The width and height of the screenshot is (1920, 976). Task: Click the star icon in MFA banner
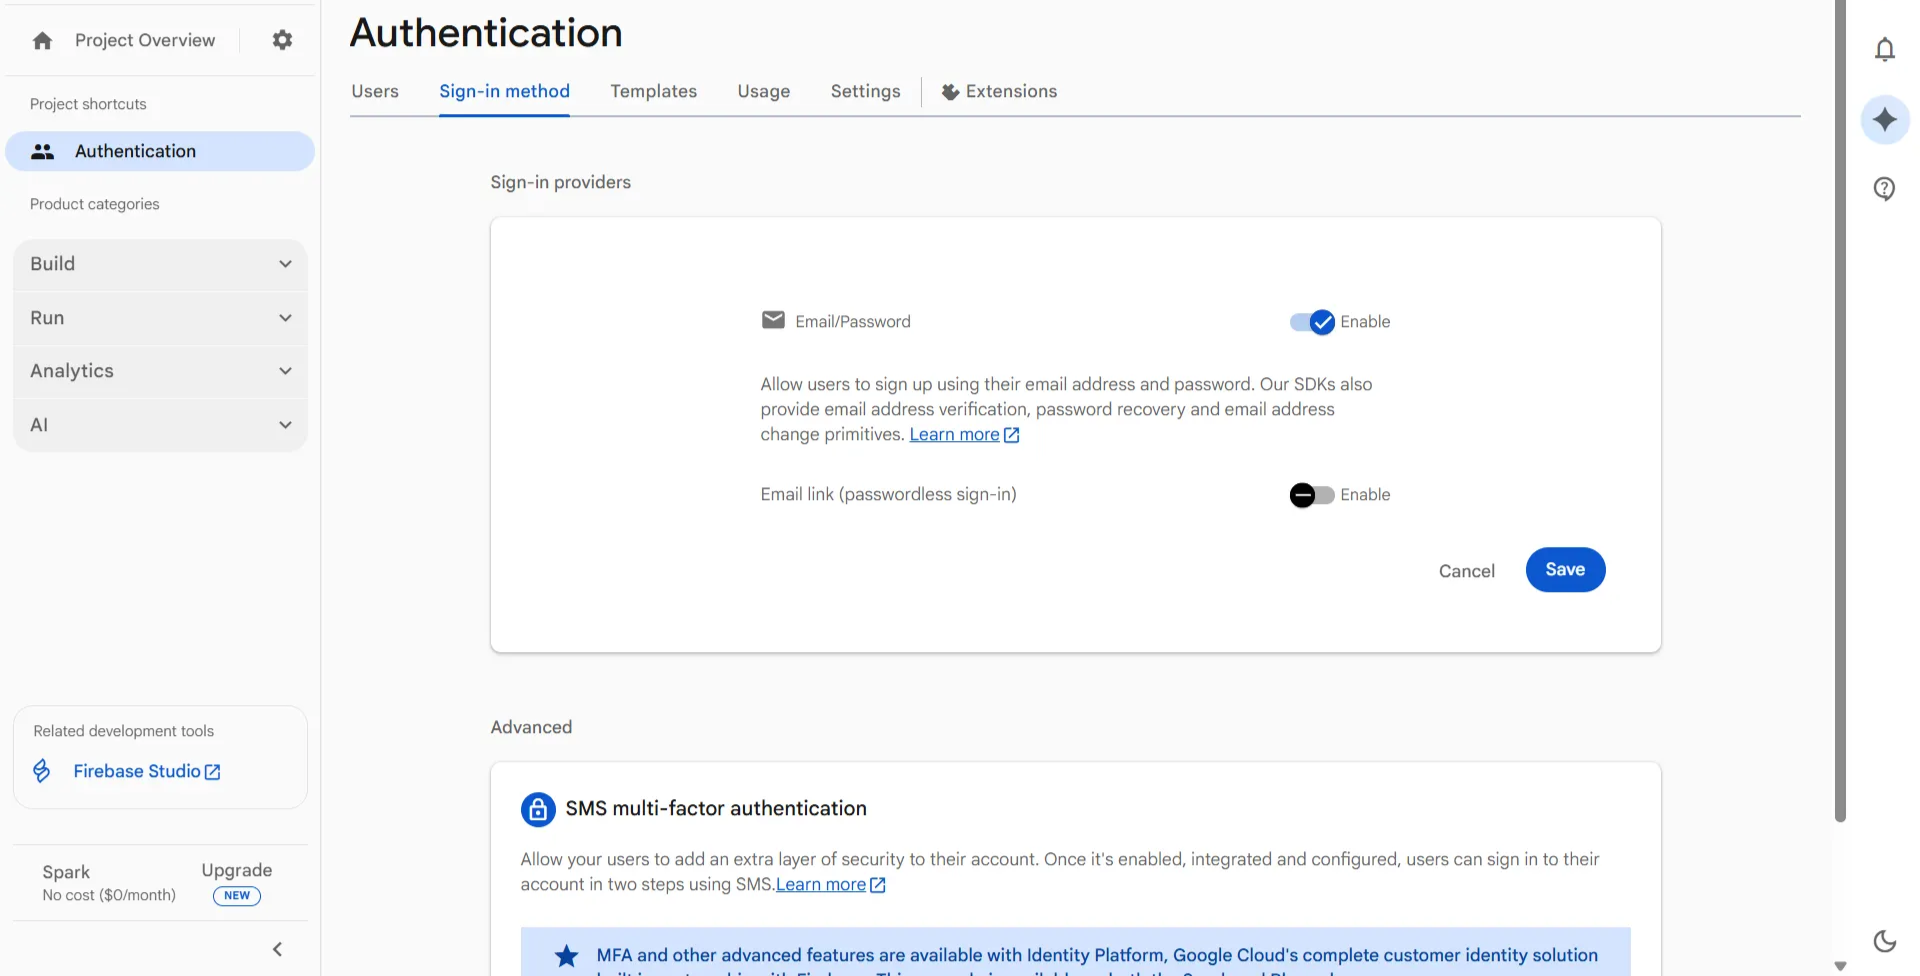[567, 956]
